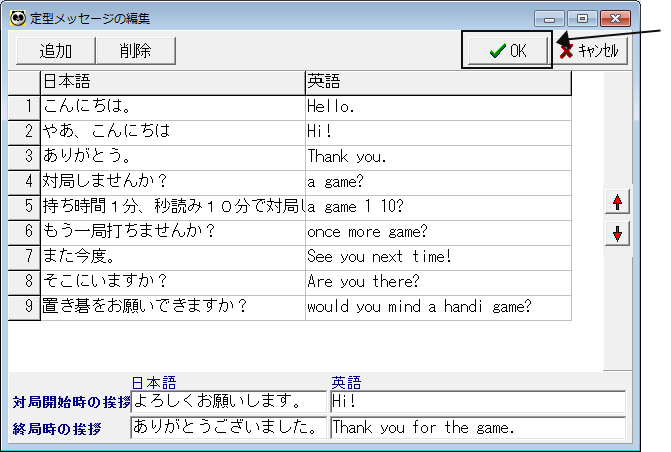This screenshot has height=452, width=671.
Task: Select the こんにちは。 Japanese cell
Action: (x=172, y=105)
